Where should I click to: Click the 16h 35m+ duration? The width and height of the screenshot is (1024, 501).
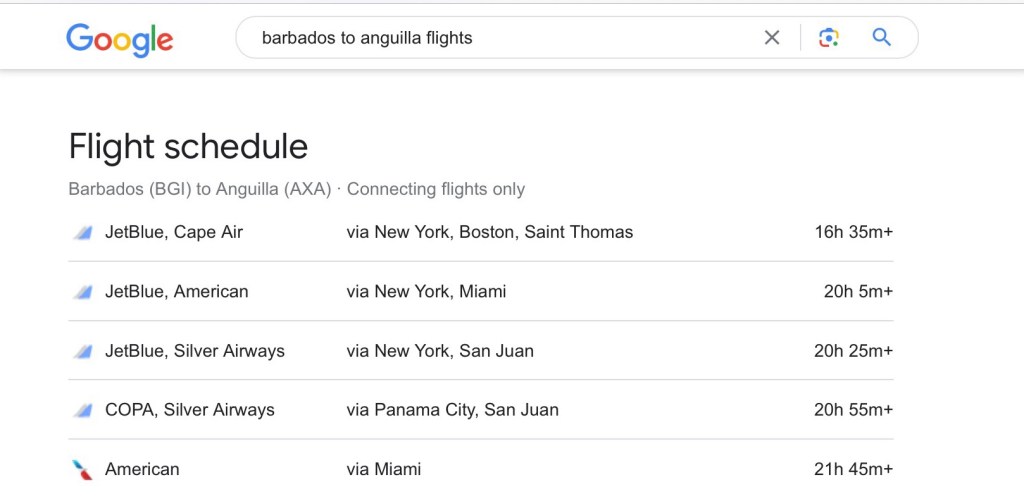point(853,232)
